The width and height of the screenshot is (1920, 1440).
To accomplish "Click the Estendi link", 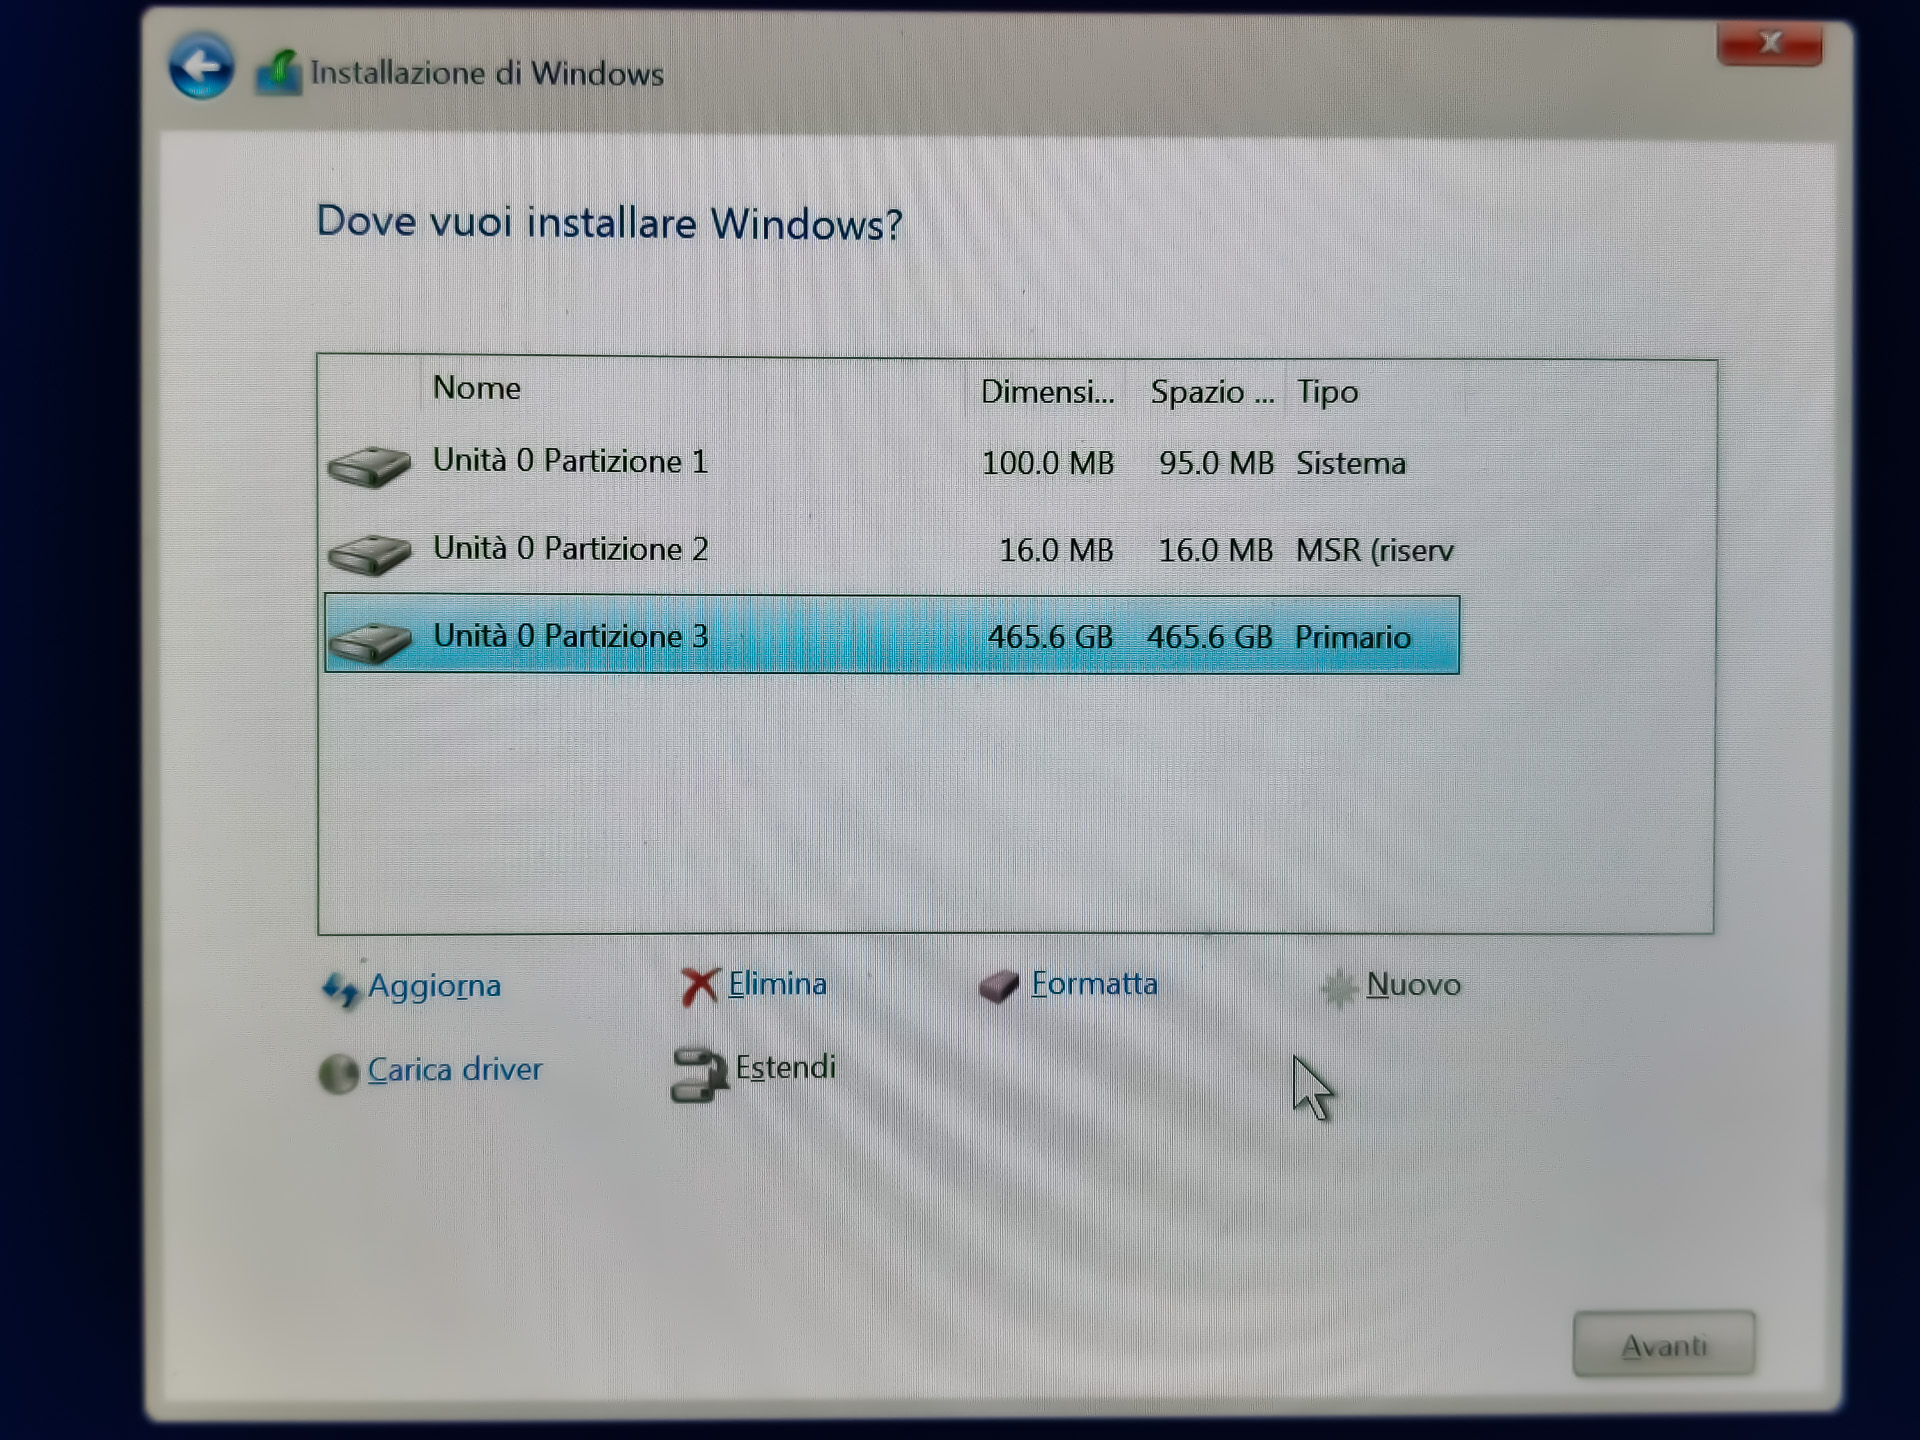I will [785, 1067].
